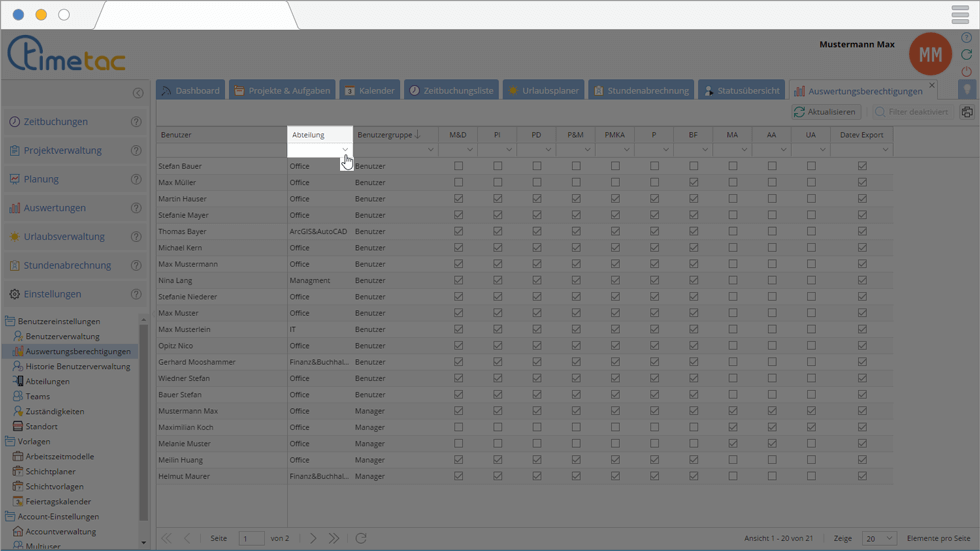Viewport: 980px width, 551px height.
Task: Jump to last page in pagination
Action: [334, 538]
